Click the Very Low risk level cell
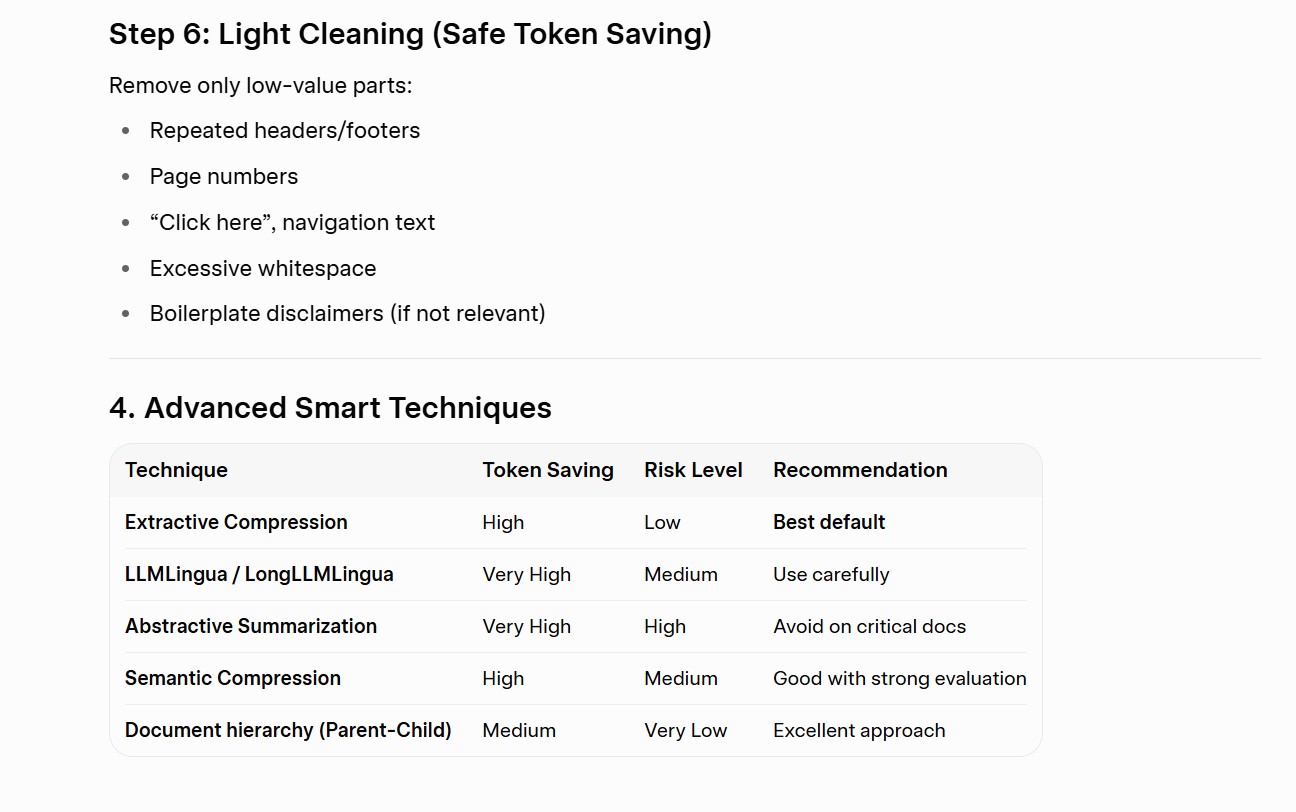This screenshot has height=812, width=1296. [x=685, y=730]
